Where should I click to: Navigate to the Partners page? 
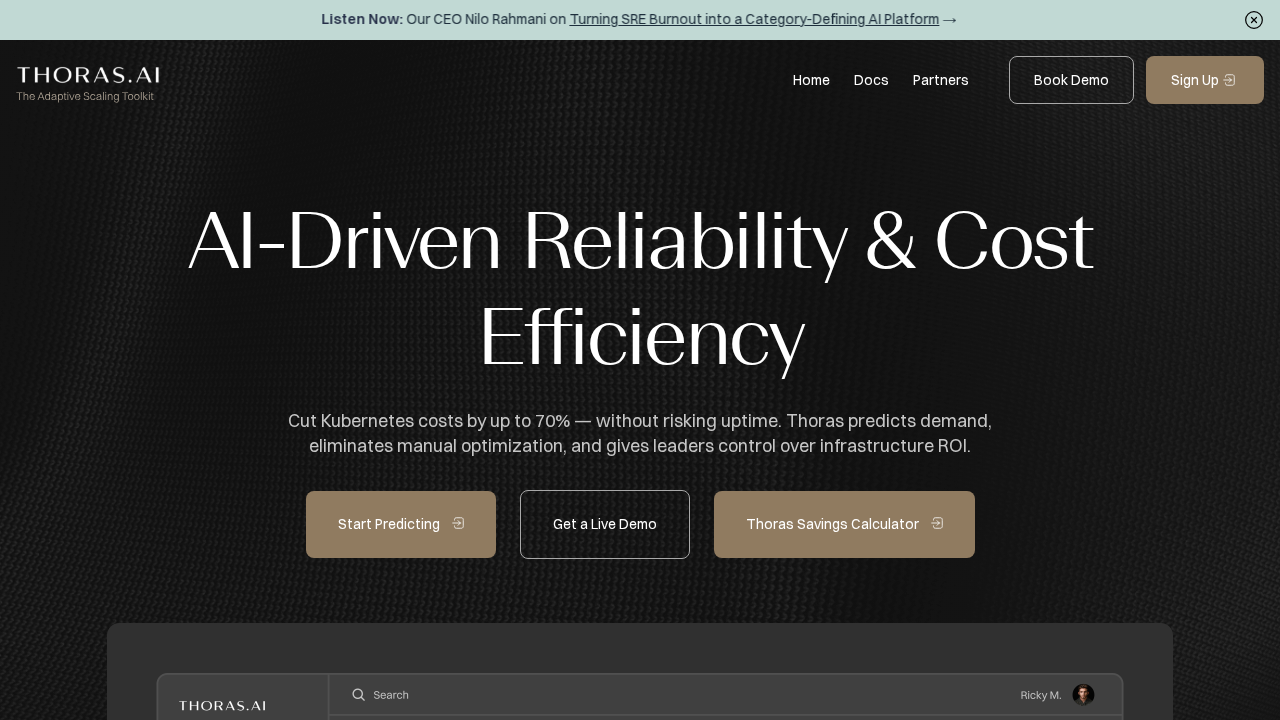pos(940,80)
